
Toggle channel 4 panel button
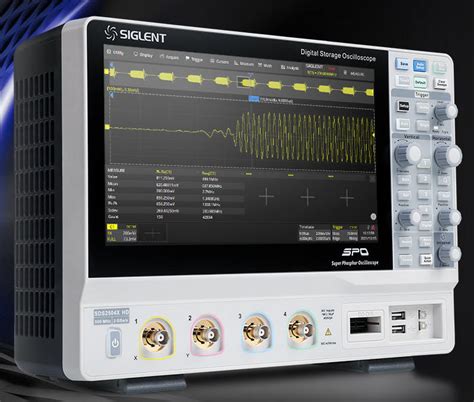coord(425,210)
